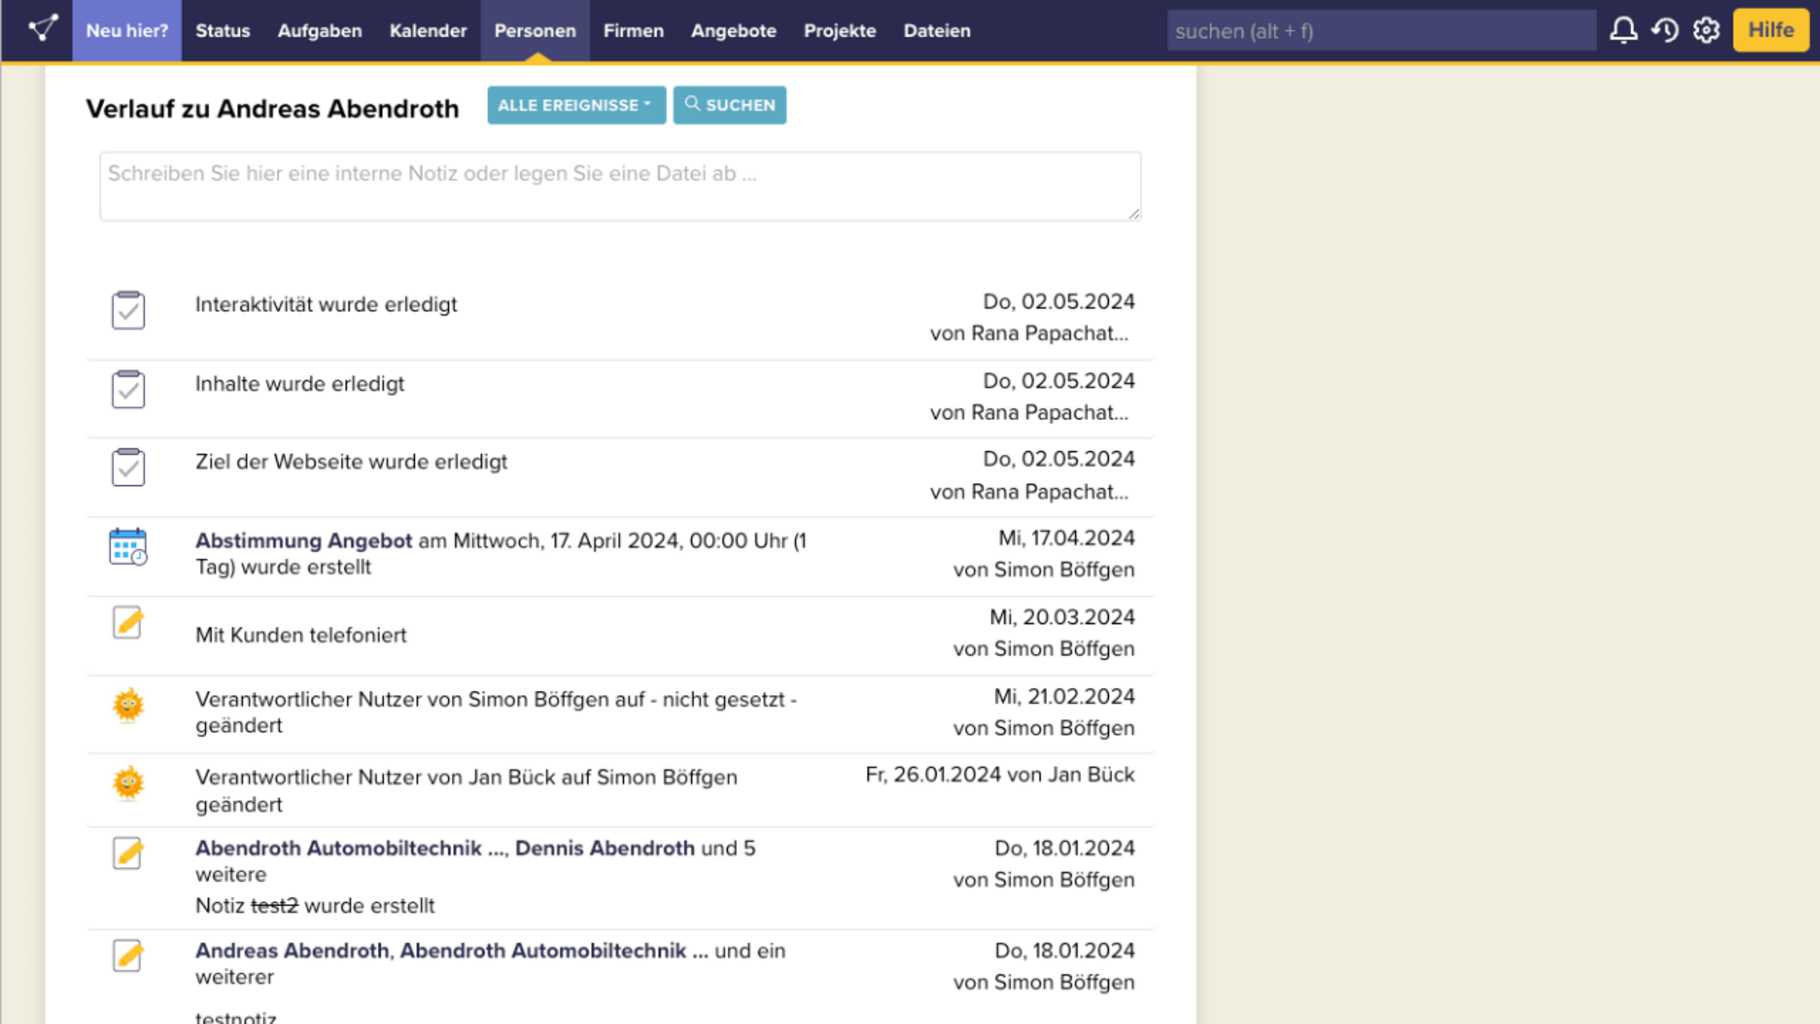Click note icon next to Mit Kunden telefoniert
Screen dimensions: 1820x1024
point(128,623)
